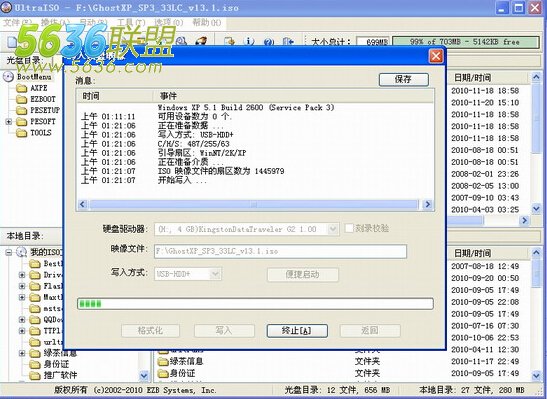Click the 大小总计 699MB field
The width and height of the screenshot is (547, 399).
373,42
